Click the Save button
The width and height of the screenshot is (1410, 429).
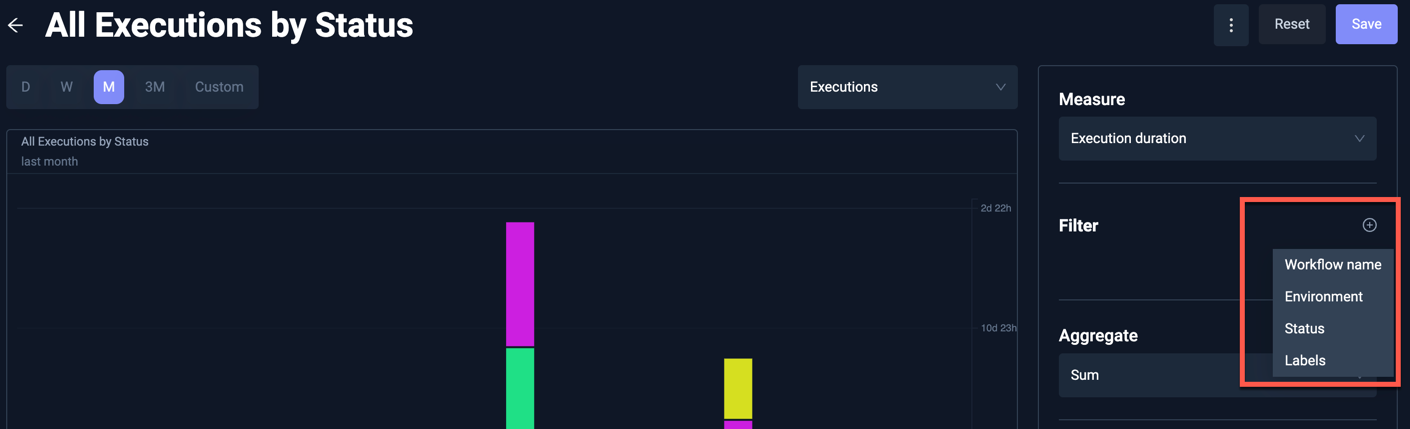(x=1366, y=25)
